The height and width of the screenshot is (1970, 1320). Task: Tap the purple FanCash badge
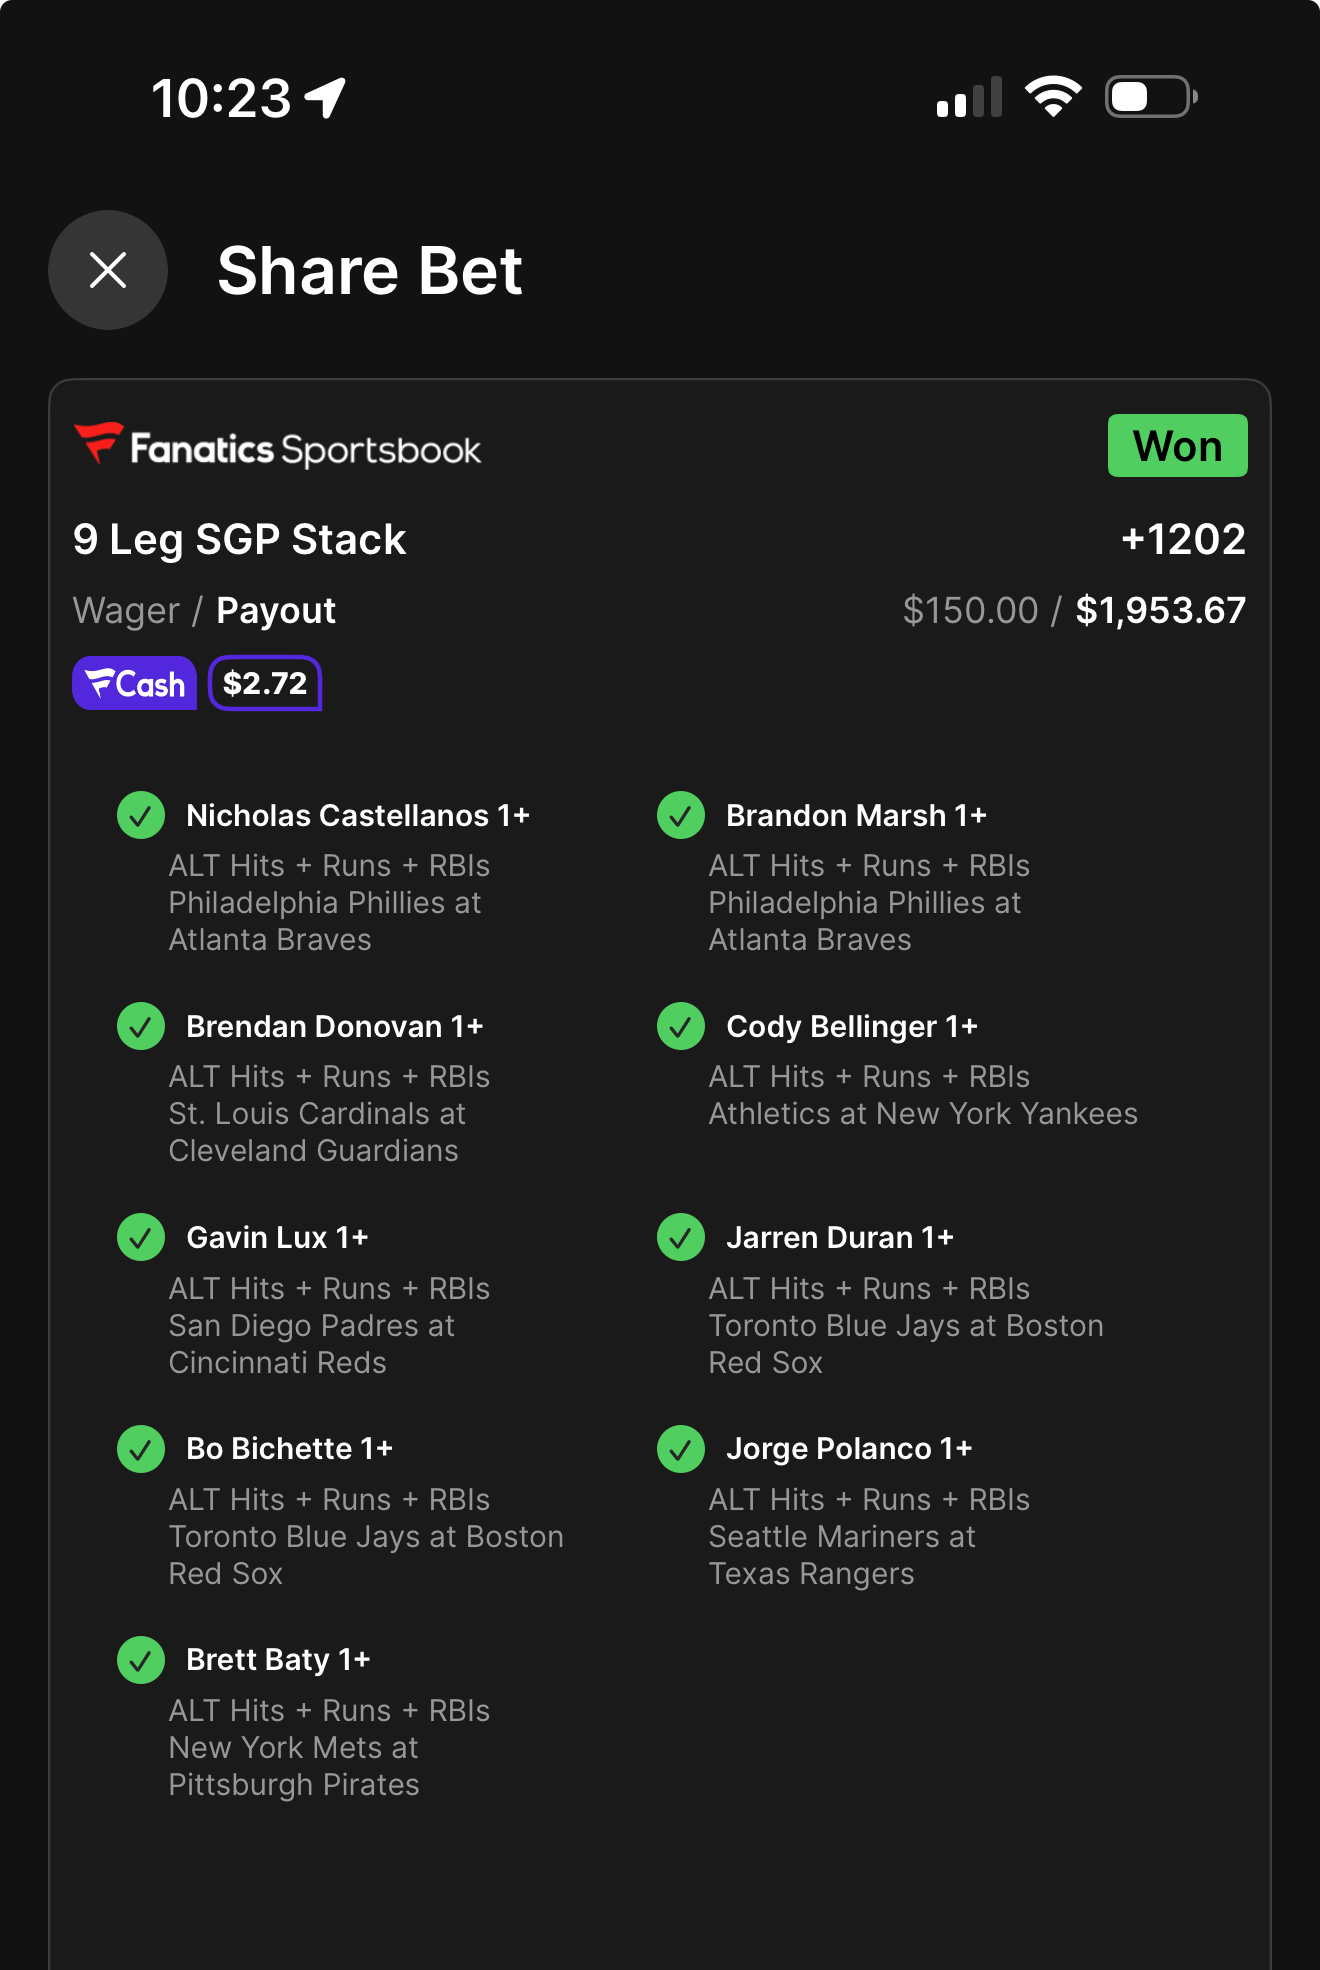[x=135, y=683]
